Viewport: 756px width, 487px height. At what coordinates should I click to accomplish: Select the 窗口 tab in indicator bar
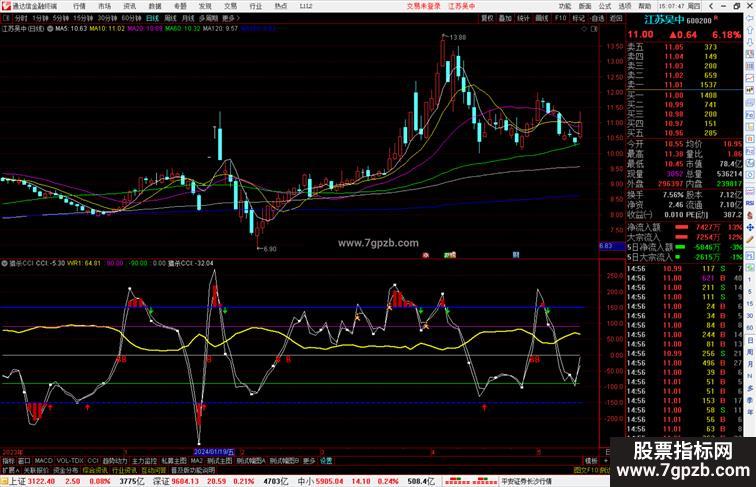pyautogui.click(x=24, y=460)
